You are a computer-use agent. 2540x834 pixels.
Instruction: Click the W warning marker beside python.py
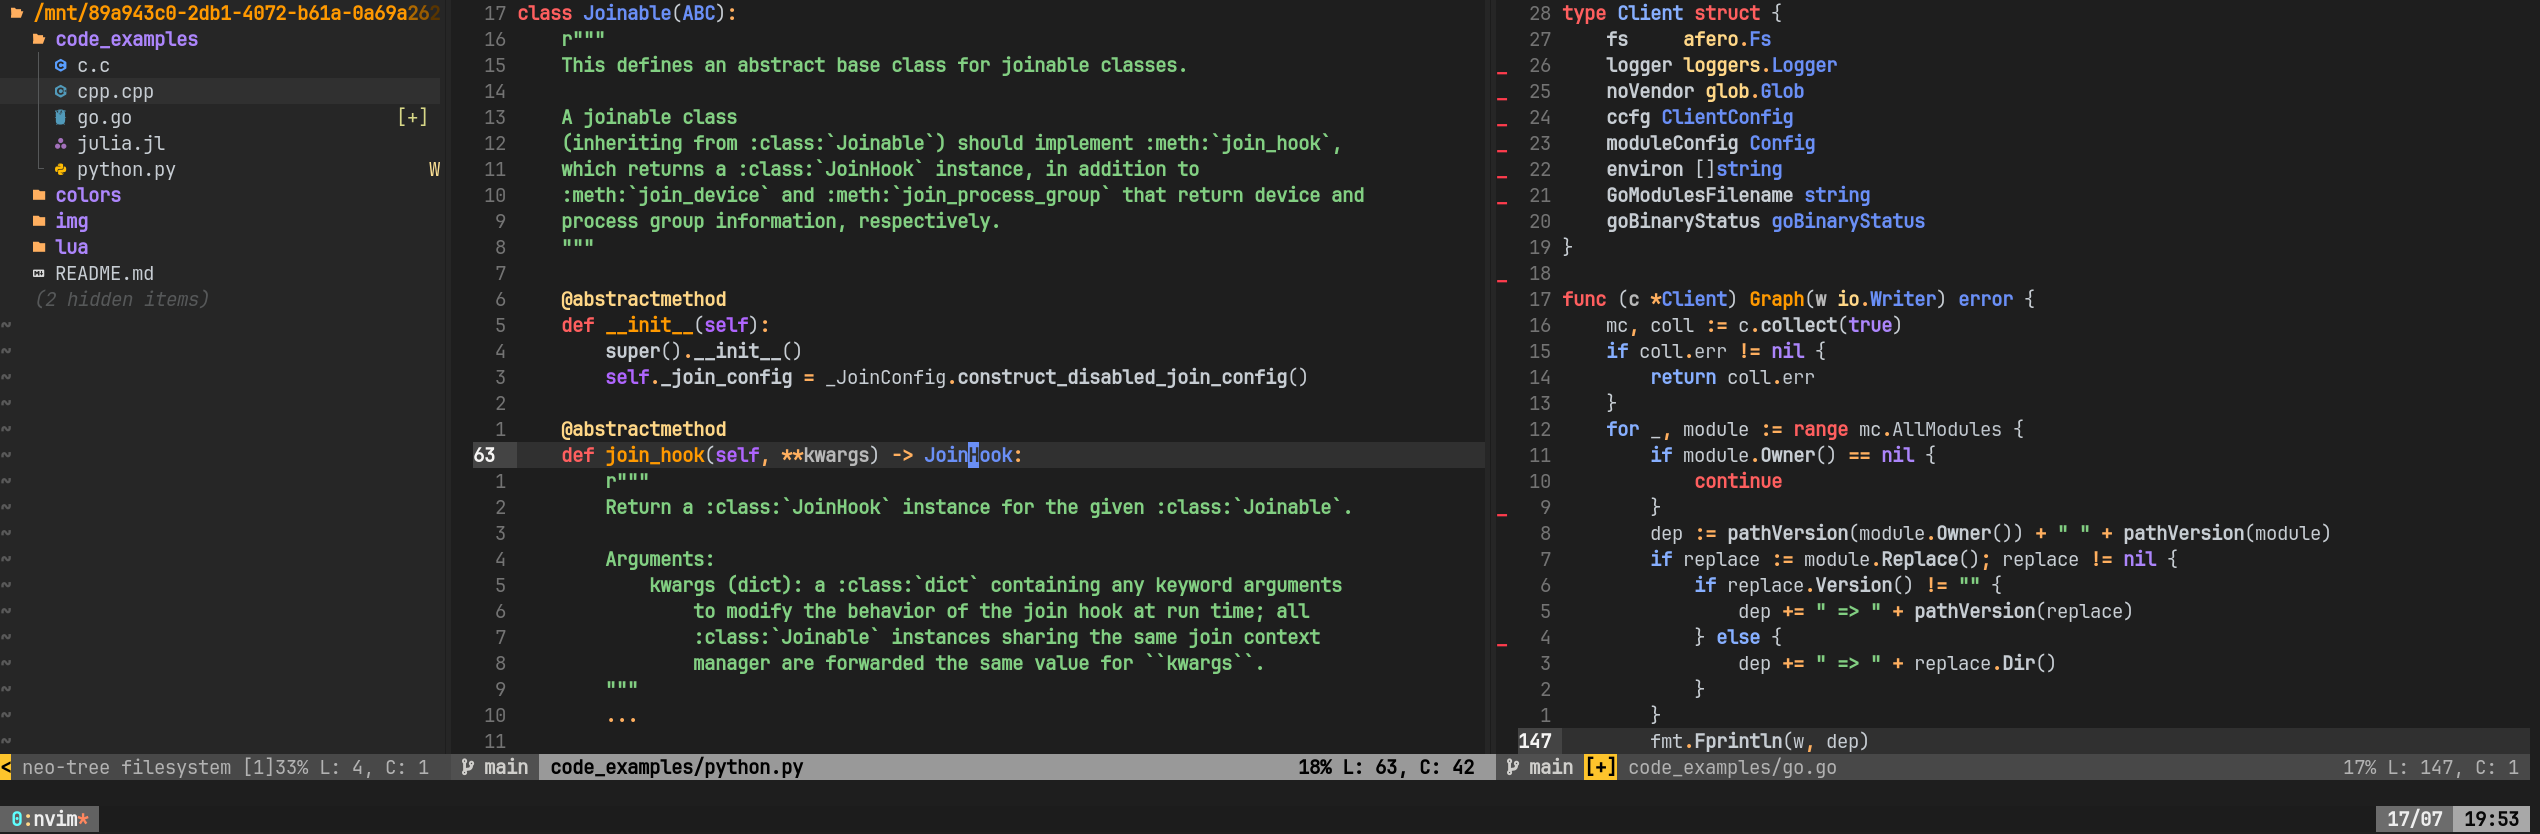[434, 169]
